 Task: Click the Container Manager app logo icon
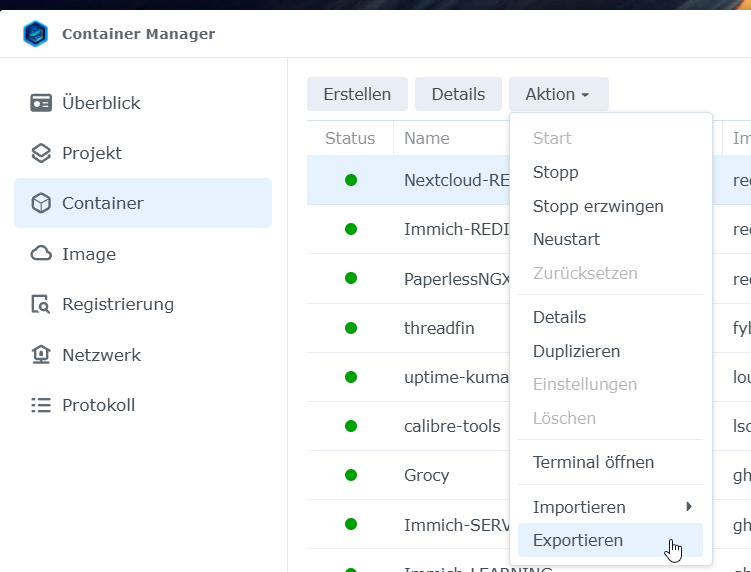click(x=36, y=34)
